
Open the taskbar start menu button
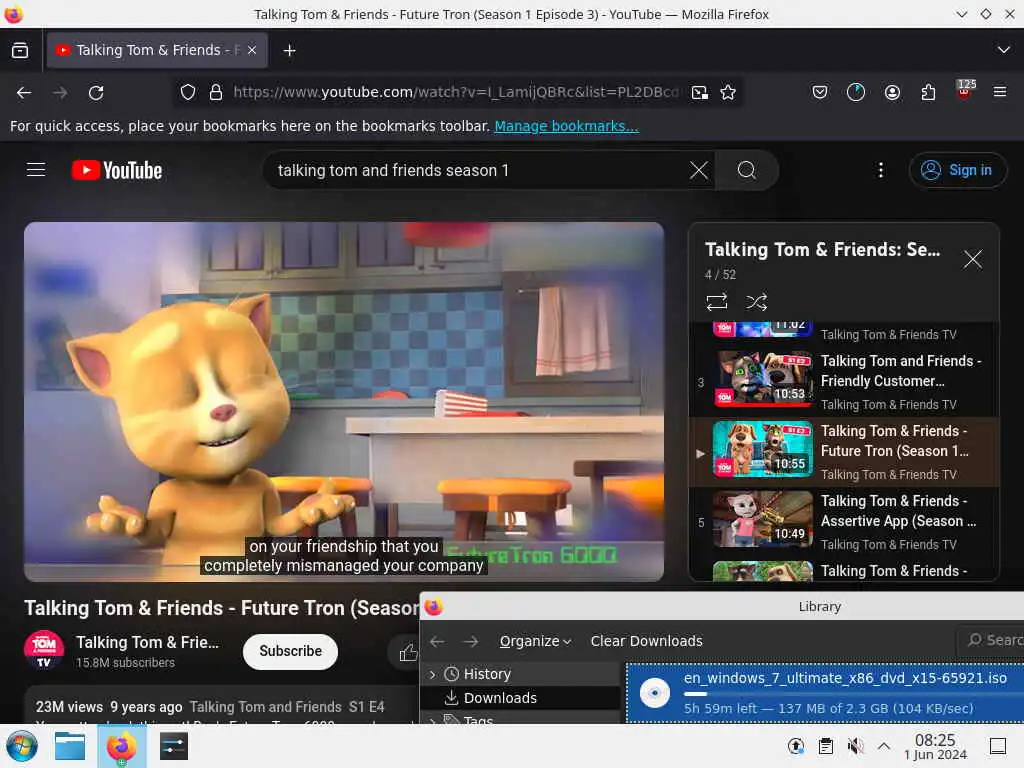point(22,746)
